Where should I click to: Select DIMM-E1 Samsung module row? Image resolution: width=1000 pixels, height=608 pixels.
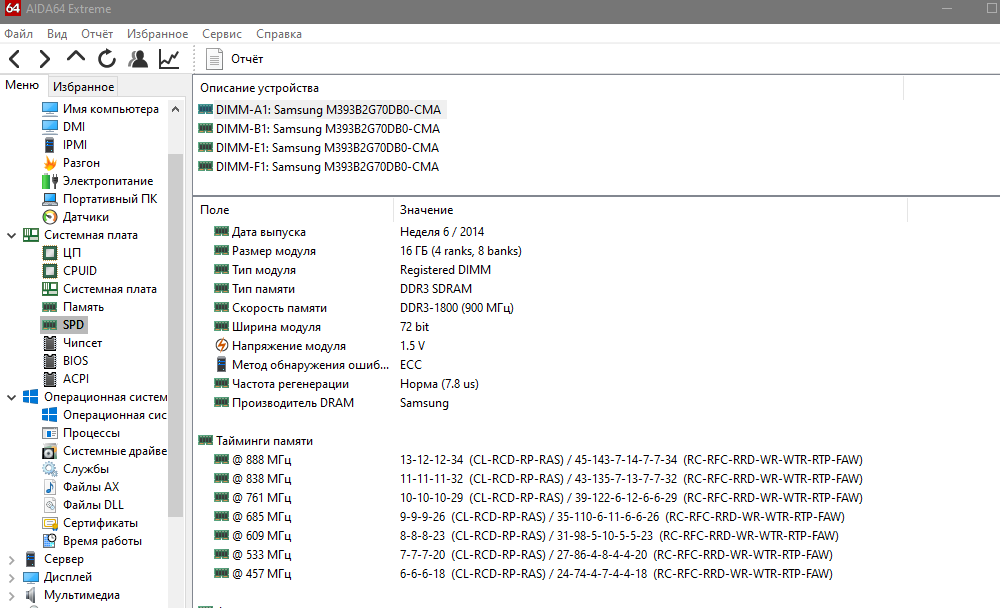tap(318, 148)
